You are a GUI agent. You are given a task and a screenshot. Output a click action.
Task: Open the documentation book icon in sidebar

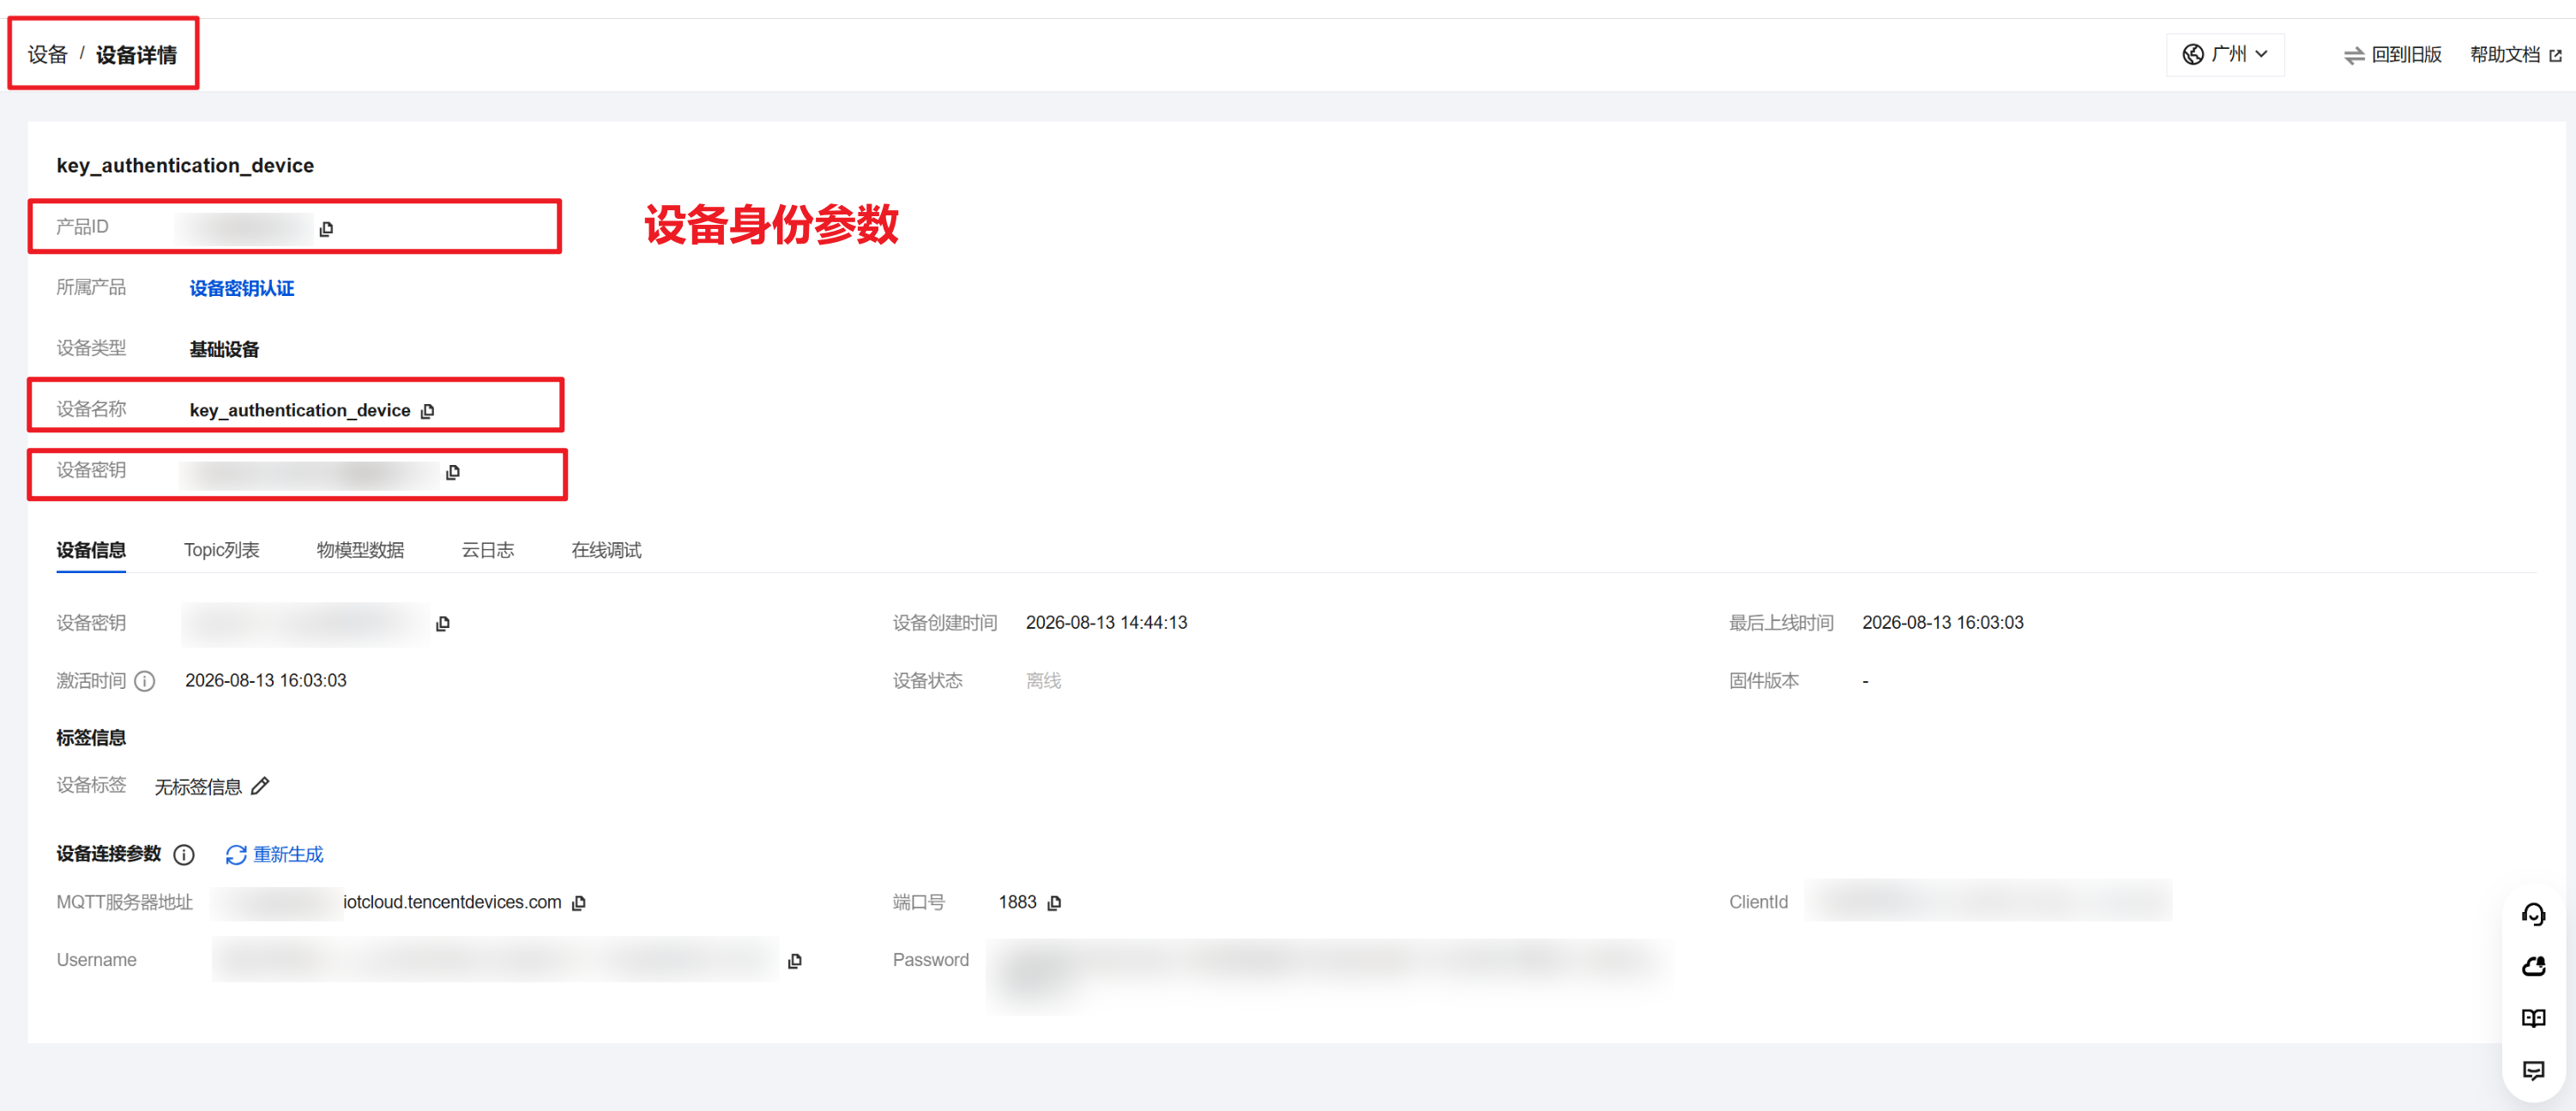pos(2533,1018)
